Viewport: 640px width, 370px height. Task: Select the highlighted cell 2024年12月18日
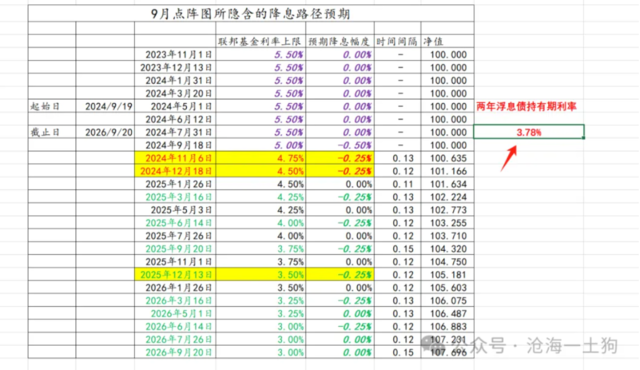click(x=175, y=171)
